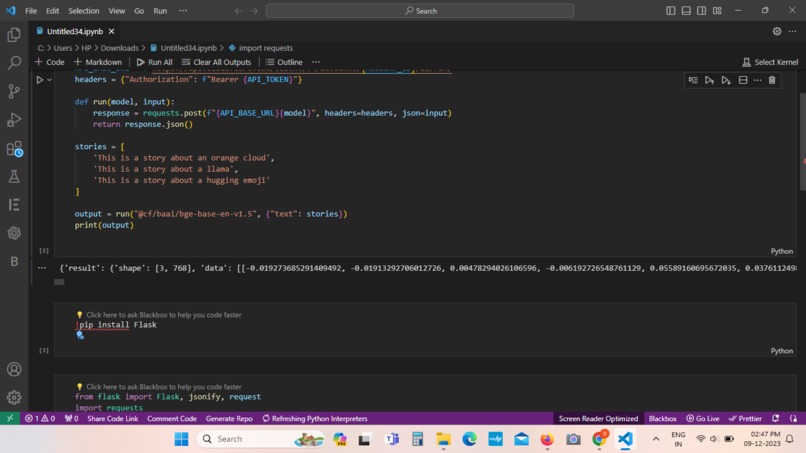Image resolution: width=806 pixels, height=453 pixels.
Task: Delete the cell with trash icon
Action: coord(772,80)
